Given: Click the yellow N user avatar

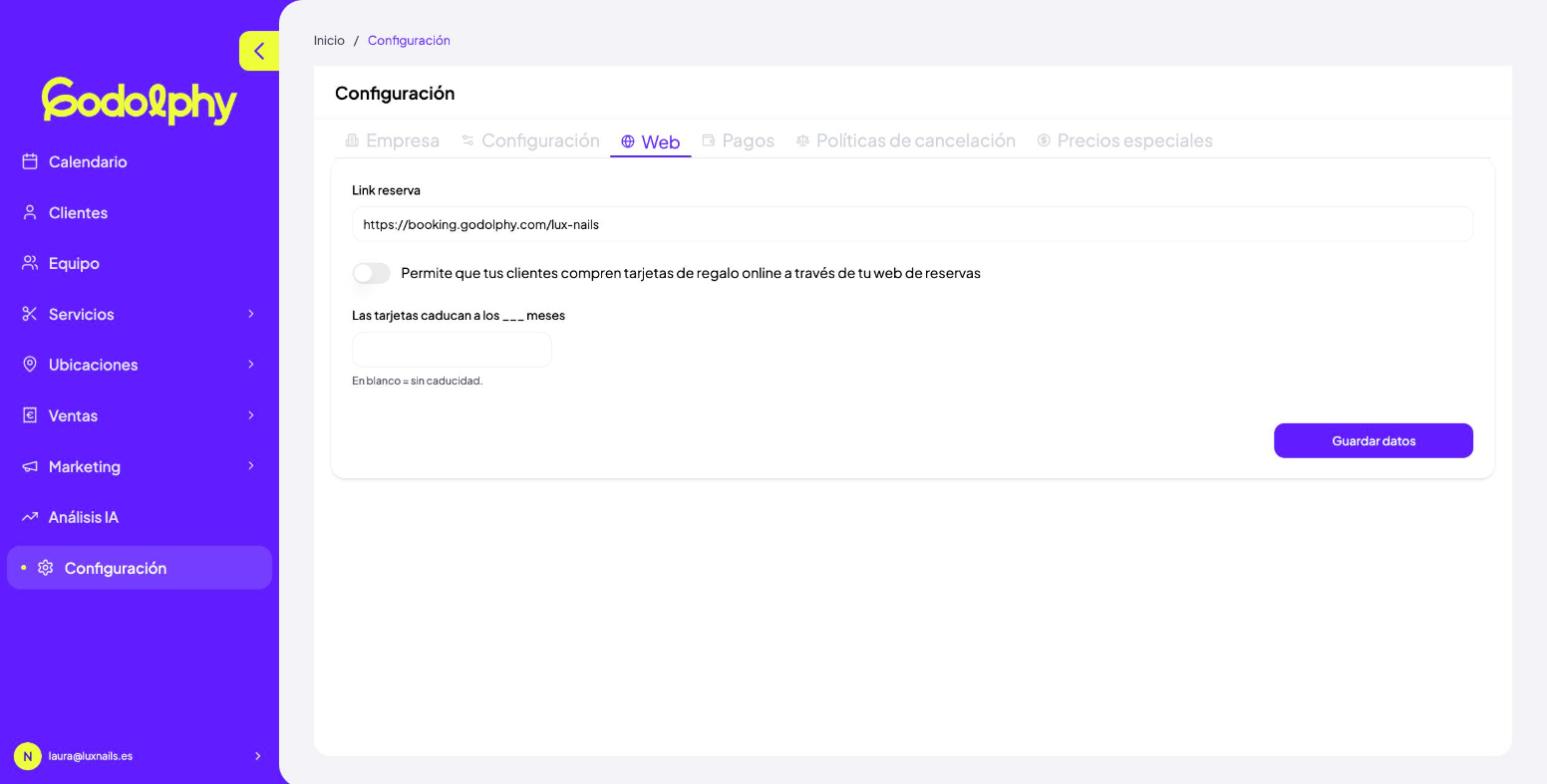Looking at the screenshot, I should (x=27, y=756).
